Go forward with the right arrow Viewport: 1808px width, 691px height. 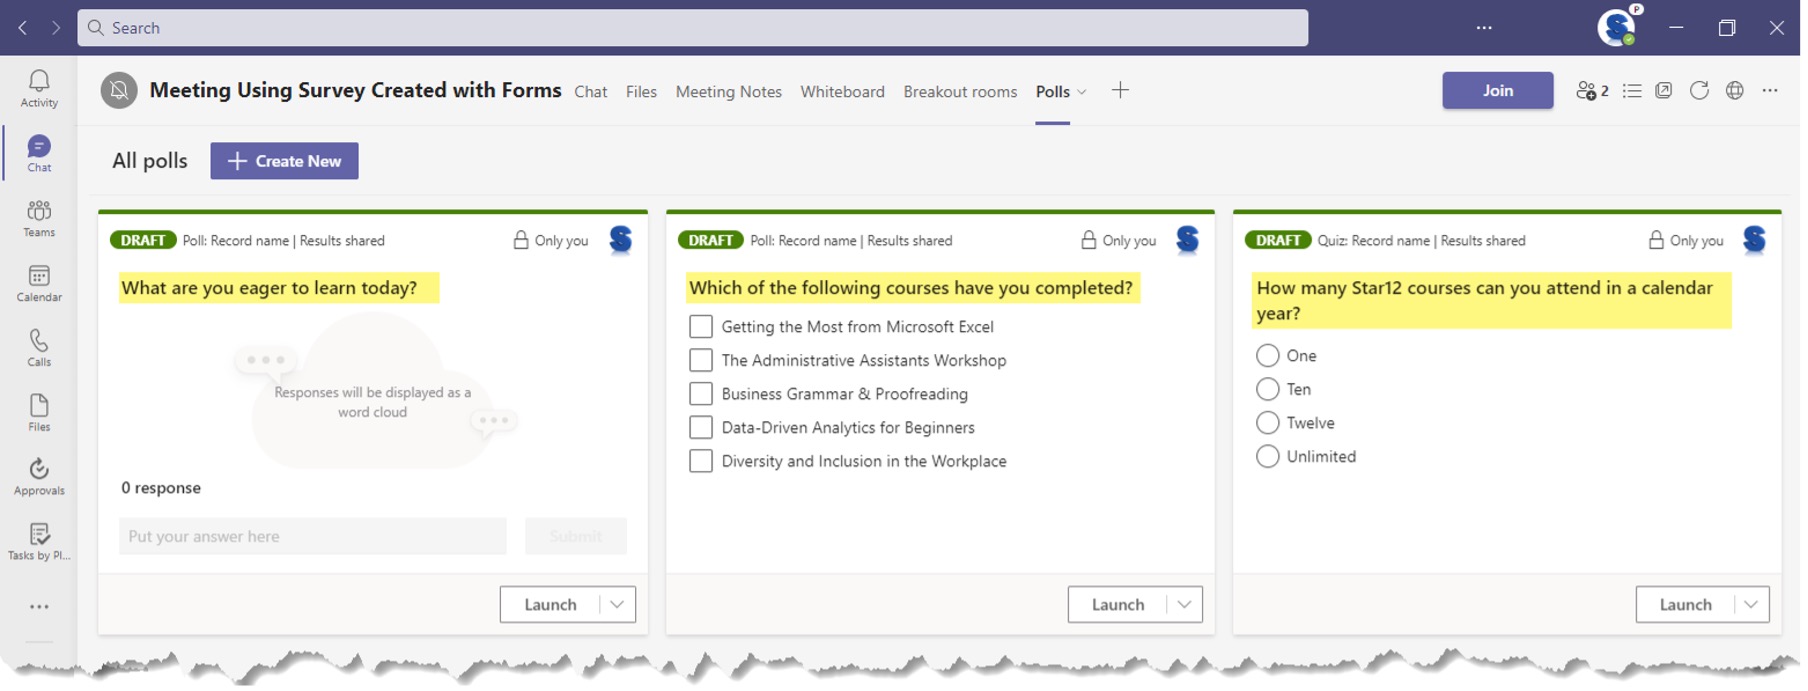click(56, 28)
